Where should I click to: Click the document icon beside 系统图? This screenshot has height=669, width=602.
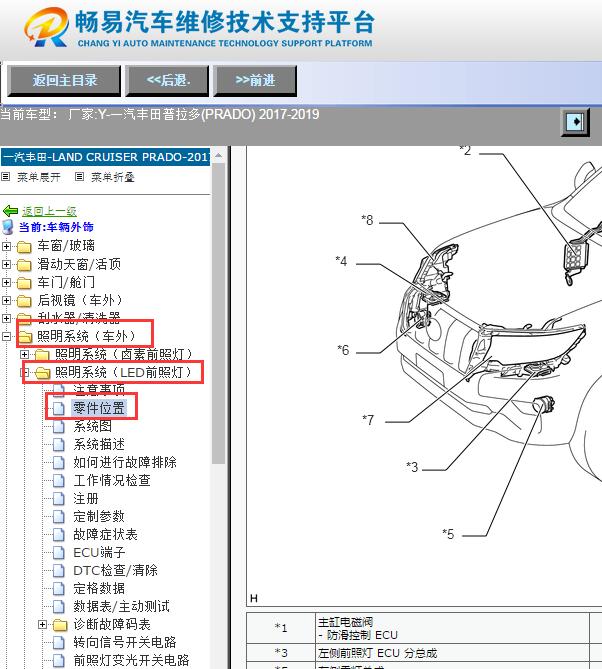coord(58,426)
